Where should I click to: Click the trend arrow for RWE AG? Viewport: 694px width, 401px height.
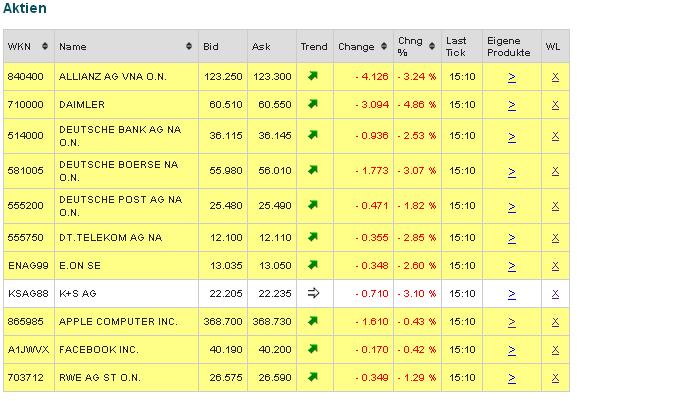point(313,377)
